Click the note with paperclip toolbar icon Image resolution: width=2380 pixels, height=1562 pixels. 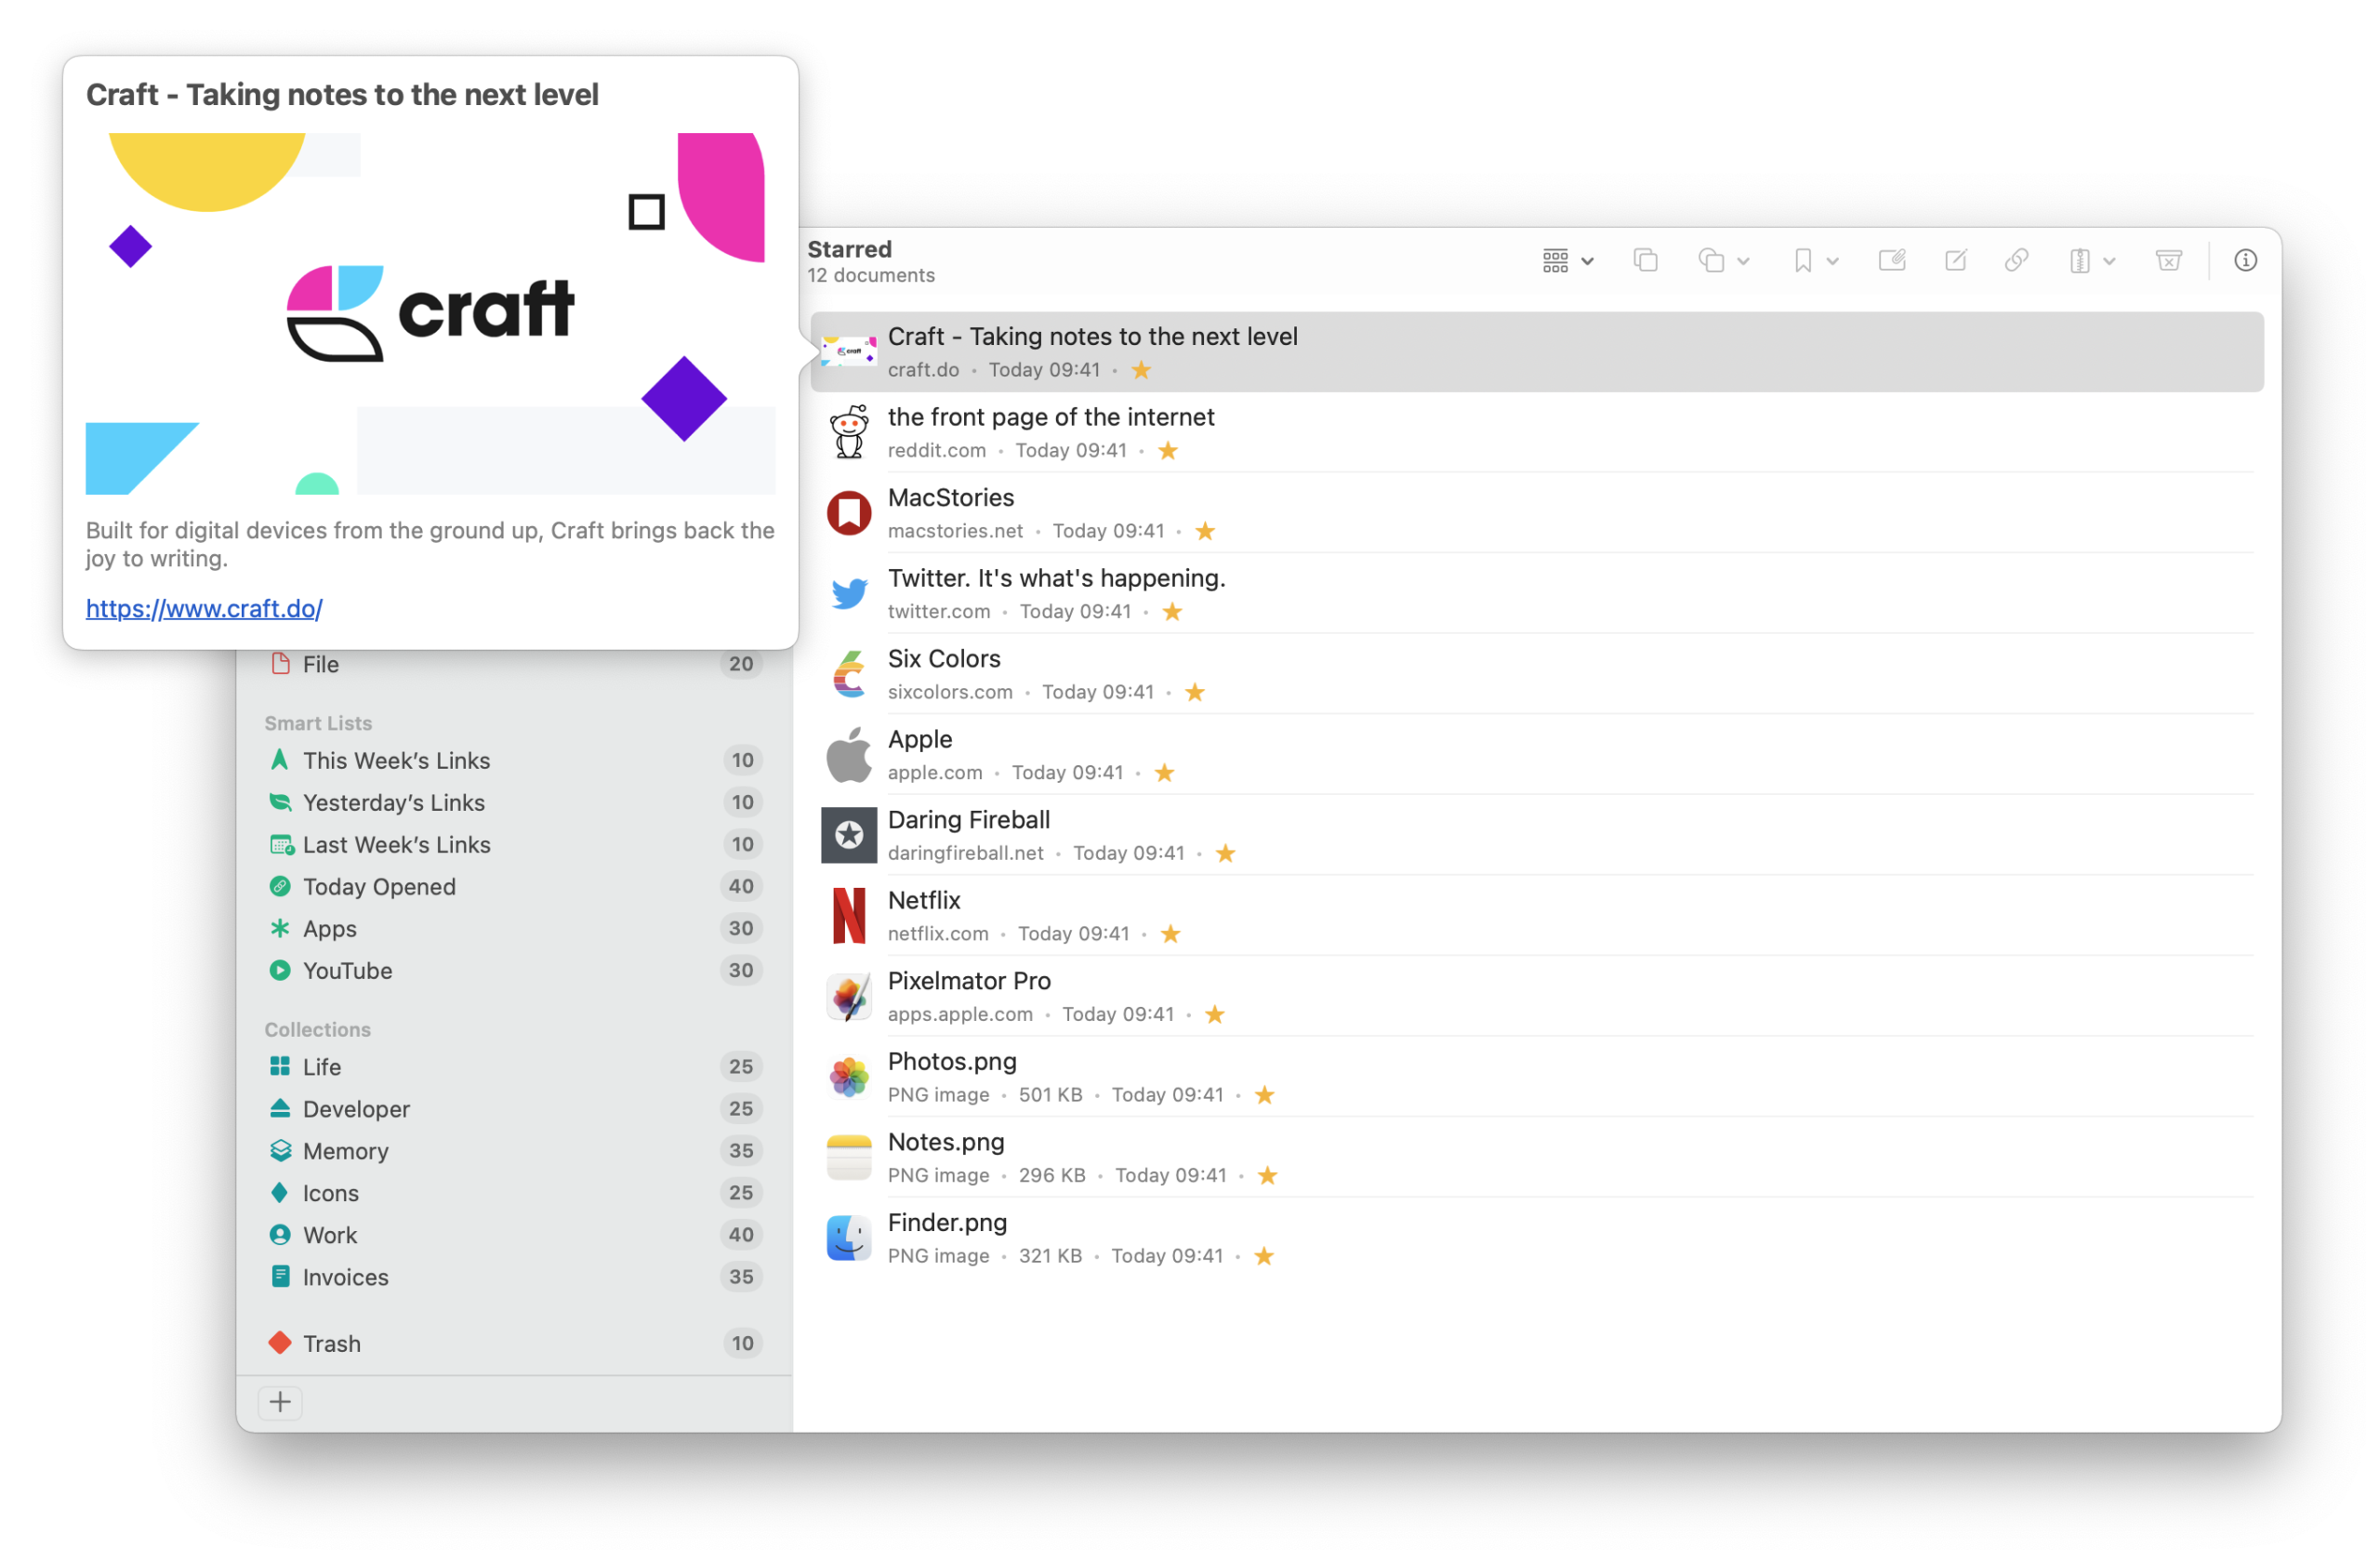click(1891, 261)
